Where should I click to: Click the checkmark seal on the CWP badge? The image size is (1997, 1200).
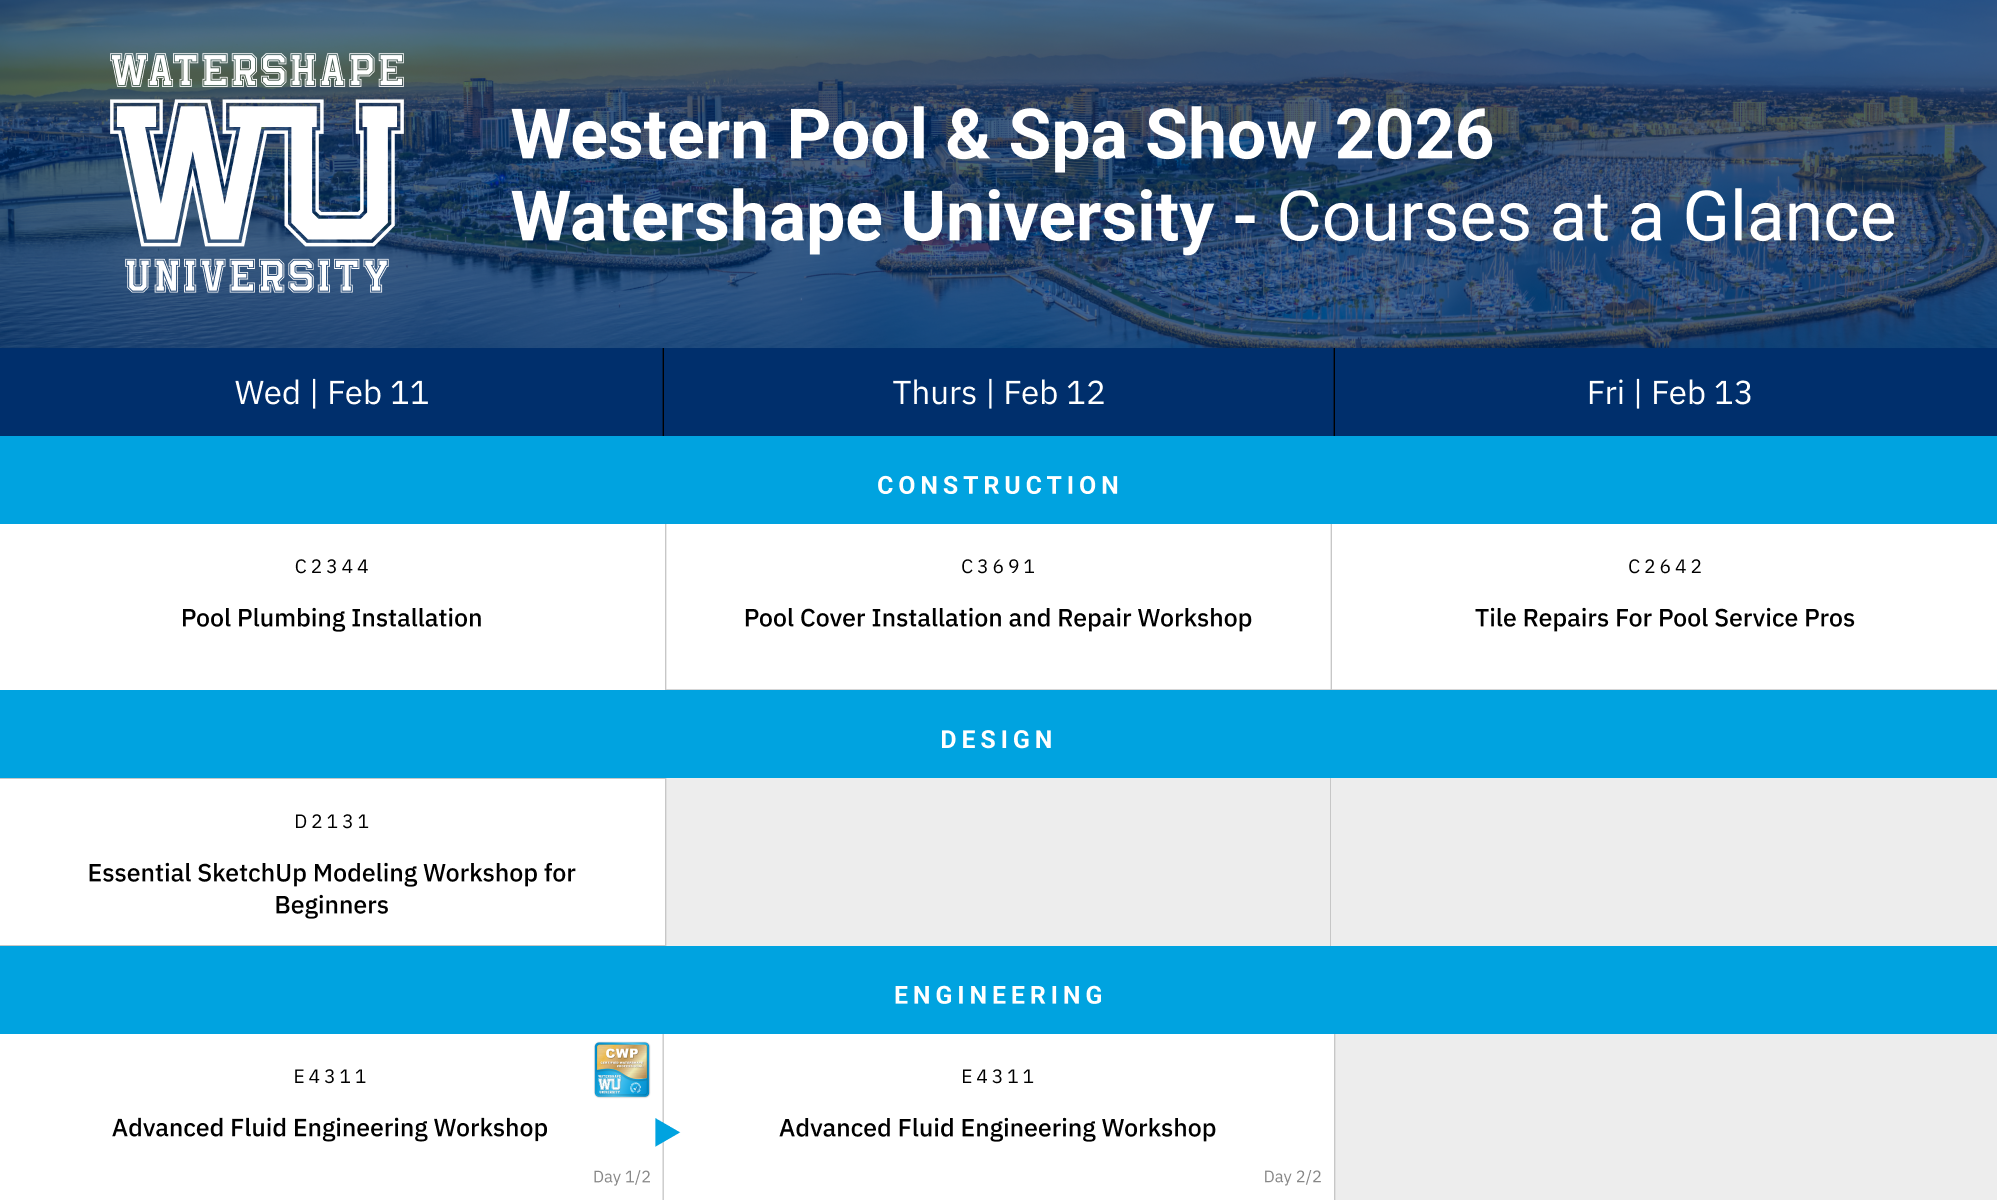coord(636,1088)
